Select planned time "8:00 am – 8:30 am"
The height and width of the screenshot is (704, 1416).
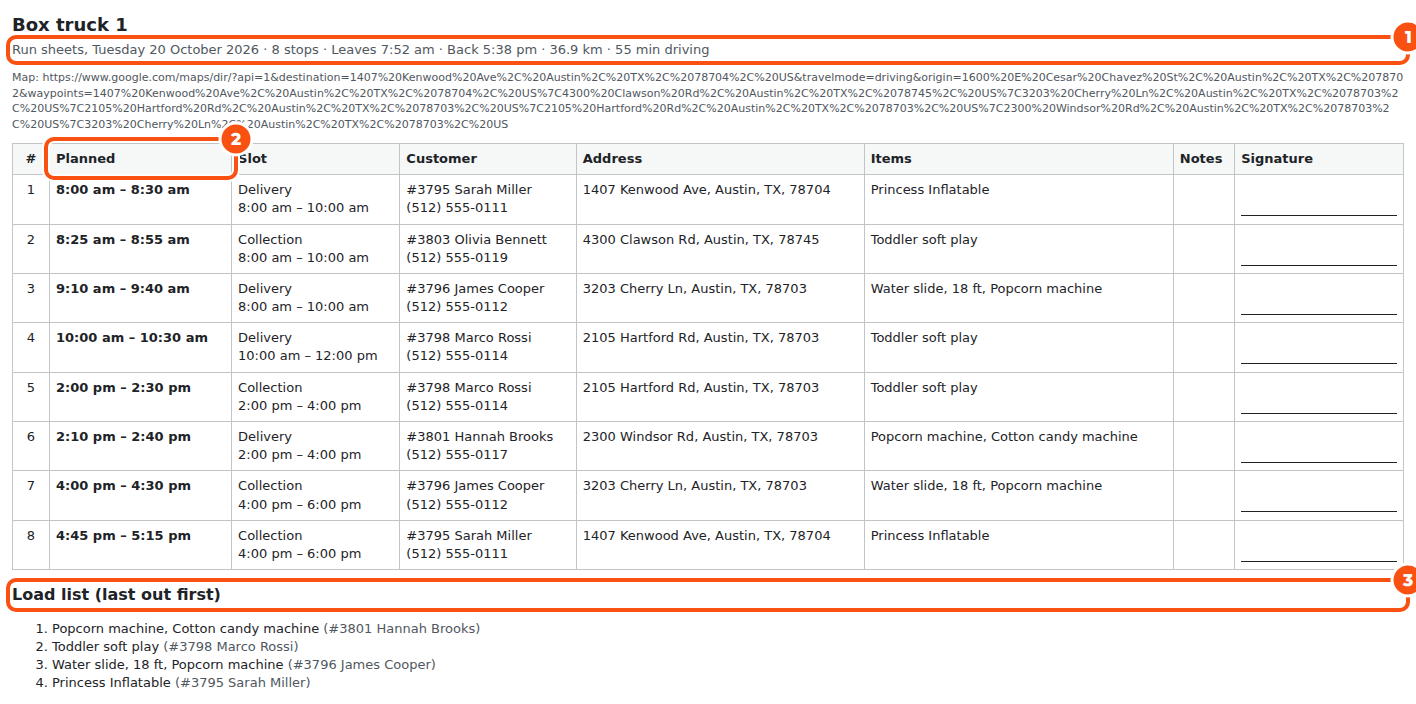point(122,189)
